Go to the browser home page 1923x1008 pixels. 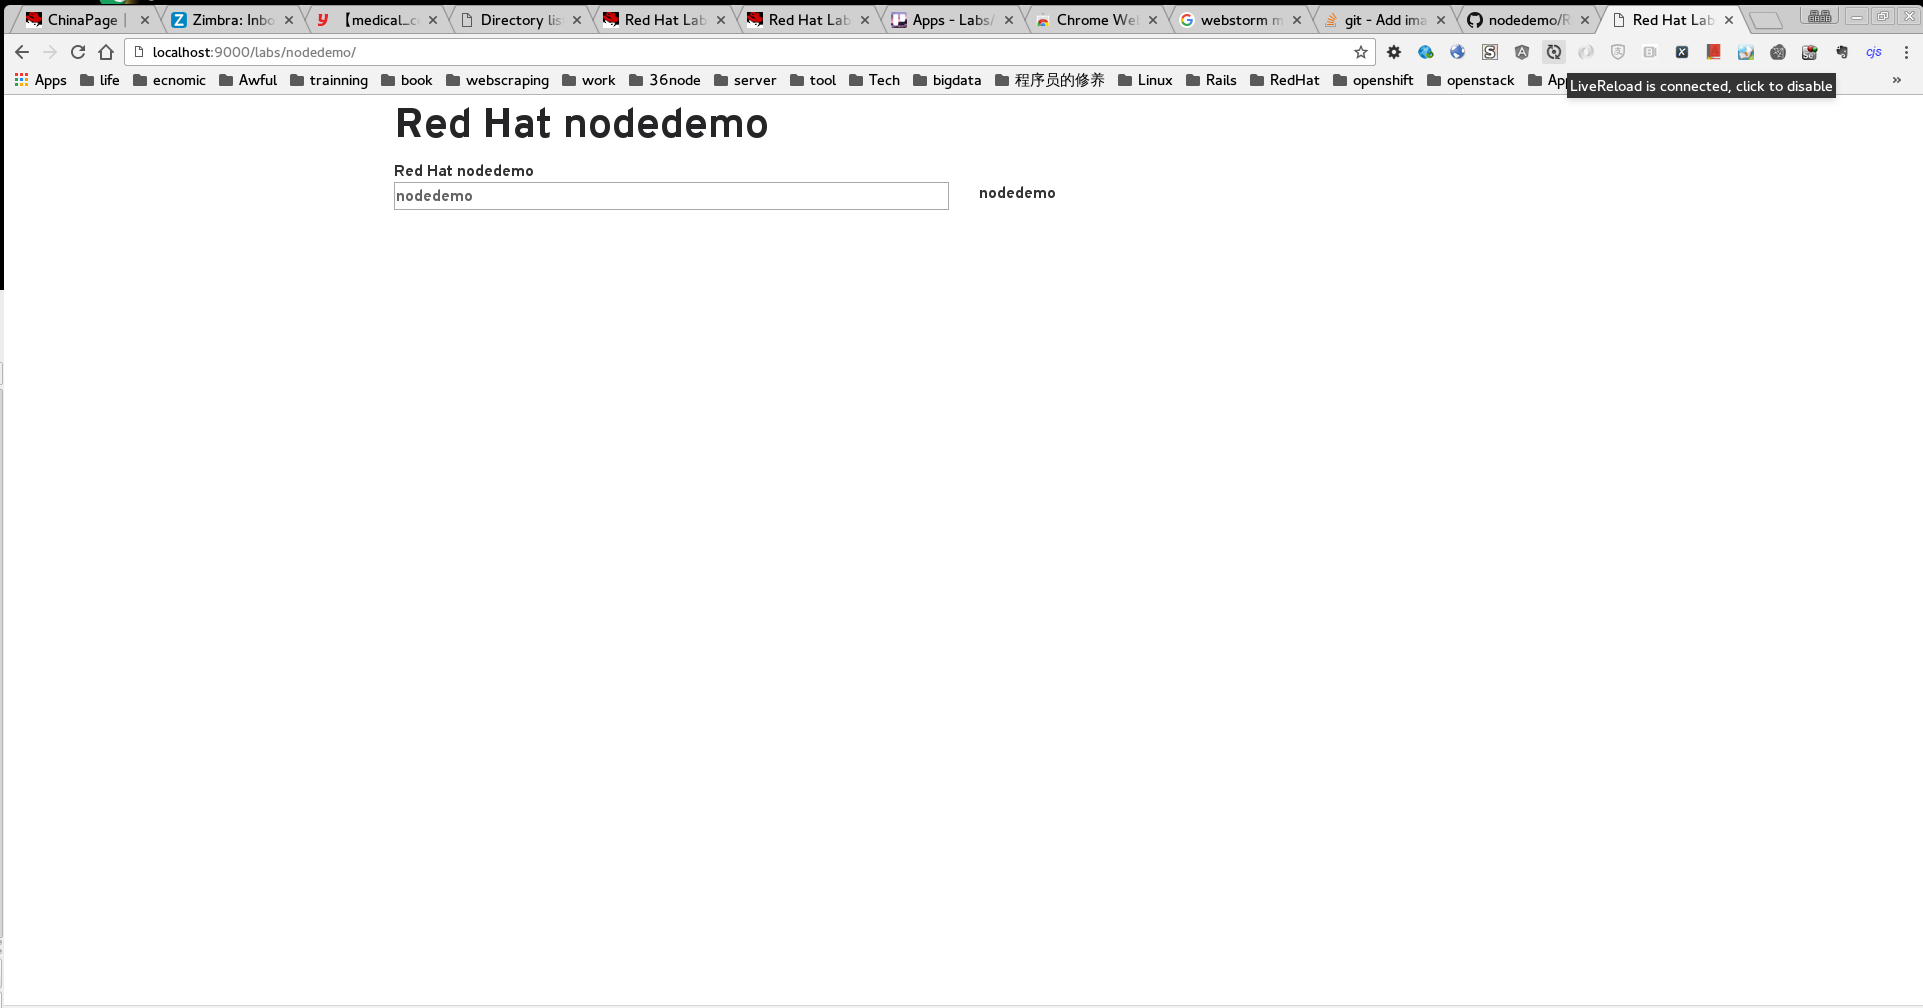tap(106, 52)
